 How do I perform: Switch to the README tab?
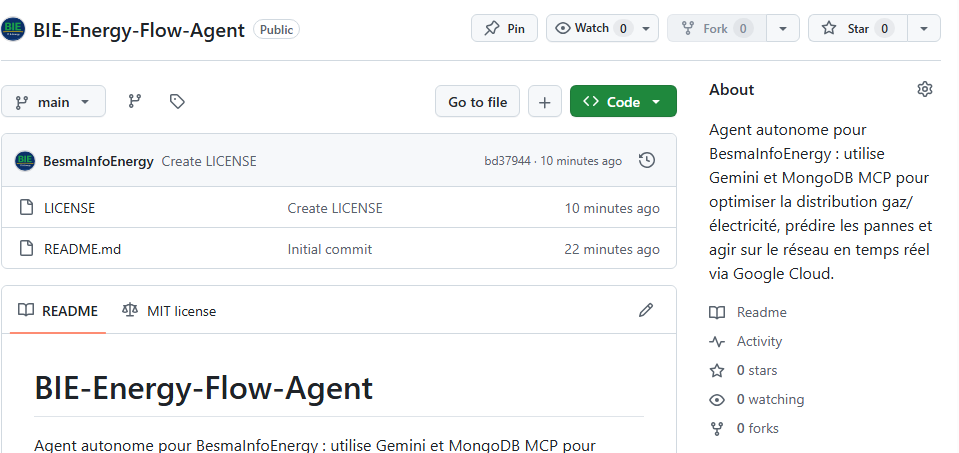click(x=58, y=311)
